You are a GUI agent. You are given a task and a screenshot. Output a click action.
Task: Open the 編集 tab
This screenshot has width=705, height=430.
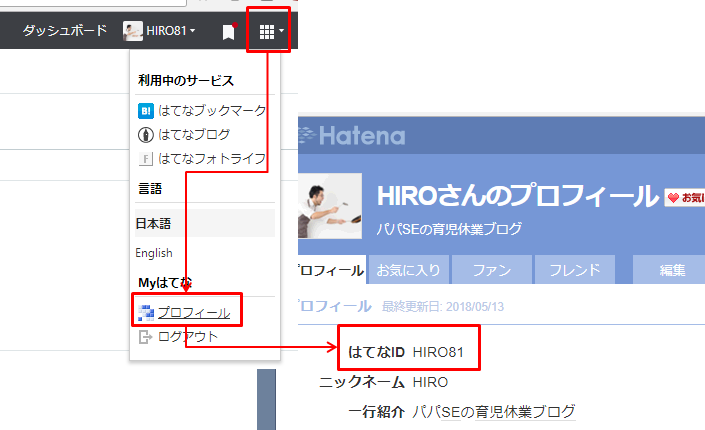pos(669,270)
